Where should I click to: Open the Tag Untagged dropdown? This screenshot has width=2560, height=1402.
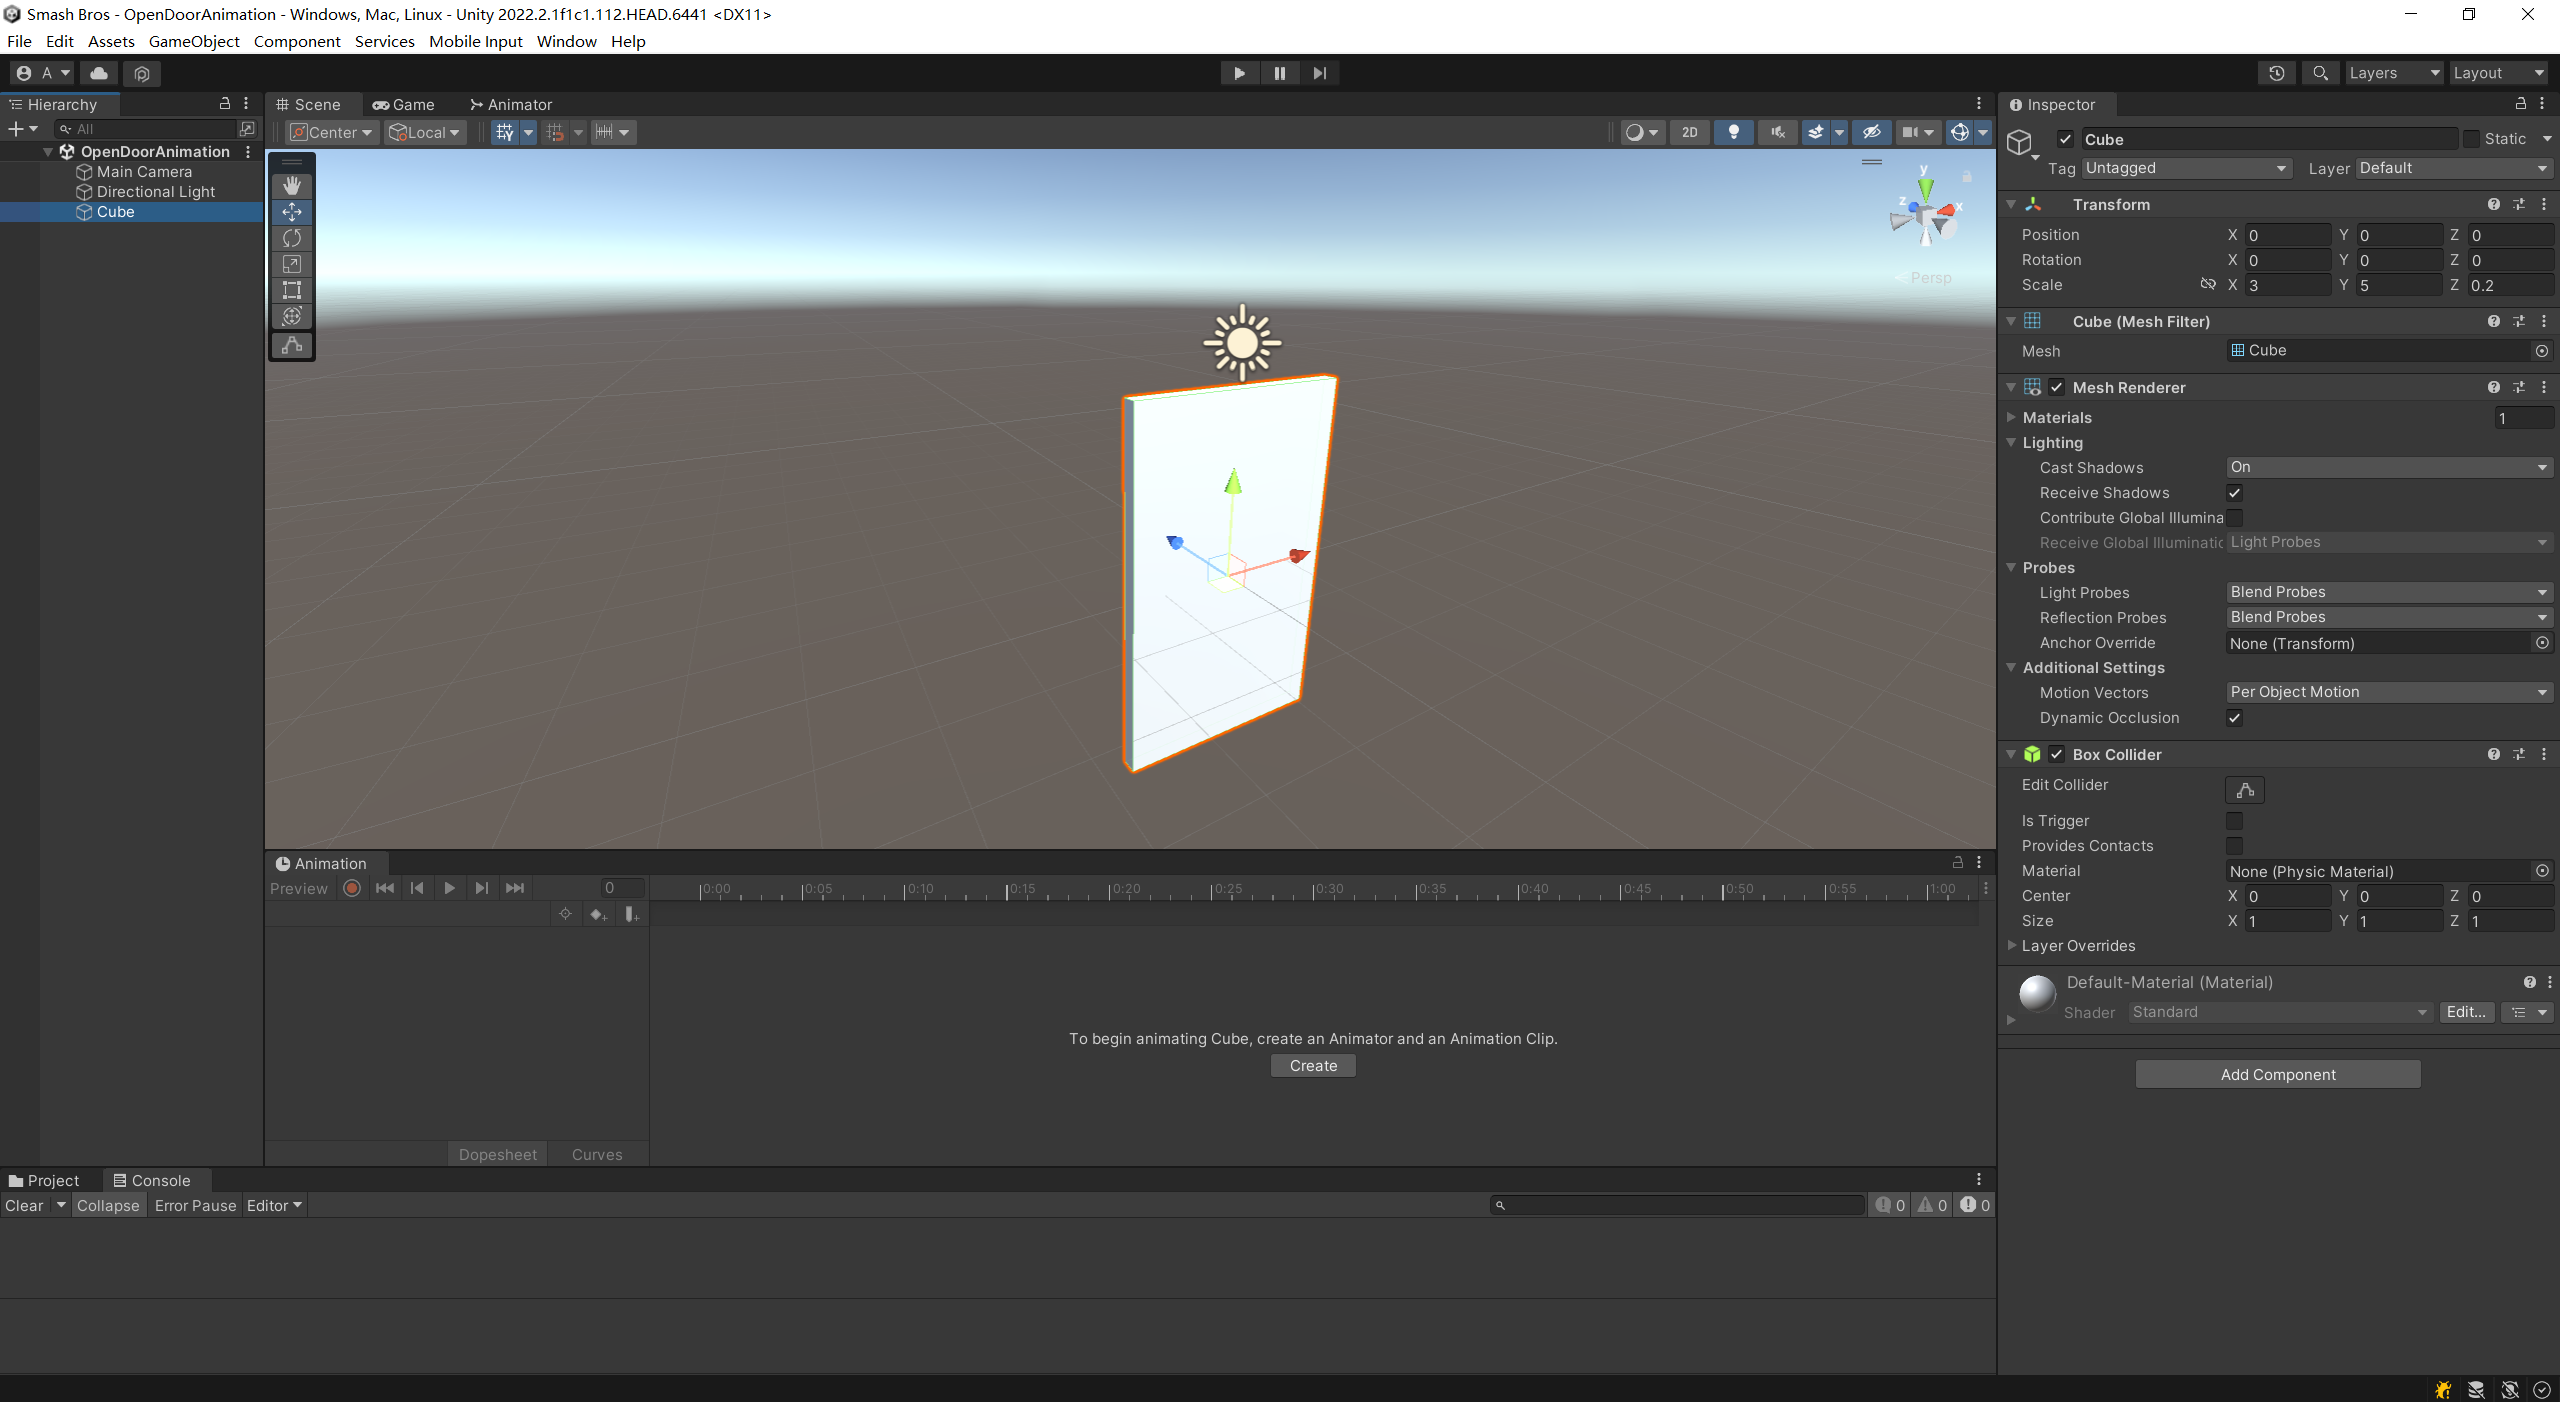pyautogui.click(x=2186, y=168)
